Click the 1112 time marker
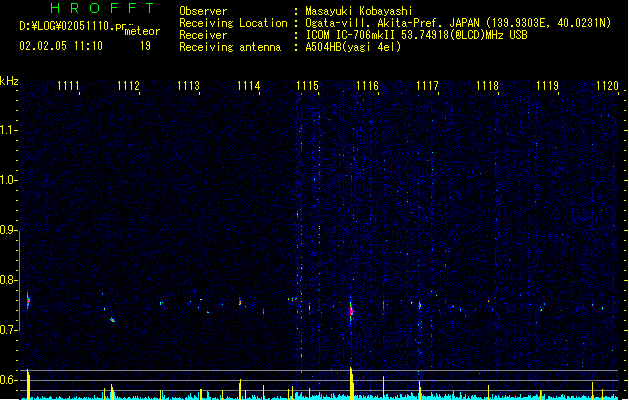This screenshot has height=400, width=629. [128, 86]
